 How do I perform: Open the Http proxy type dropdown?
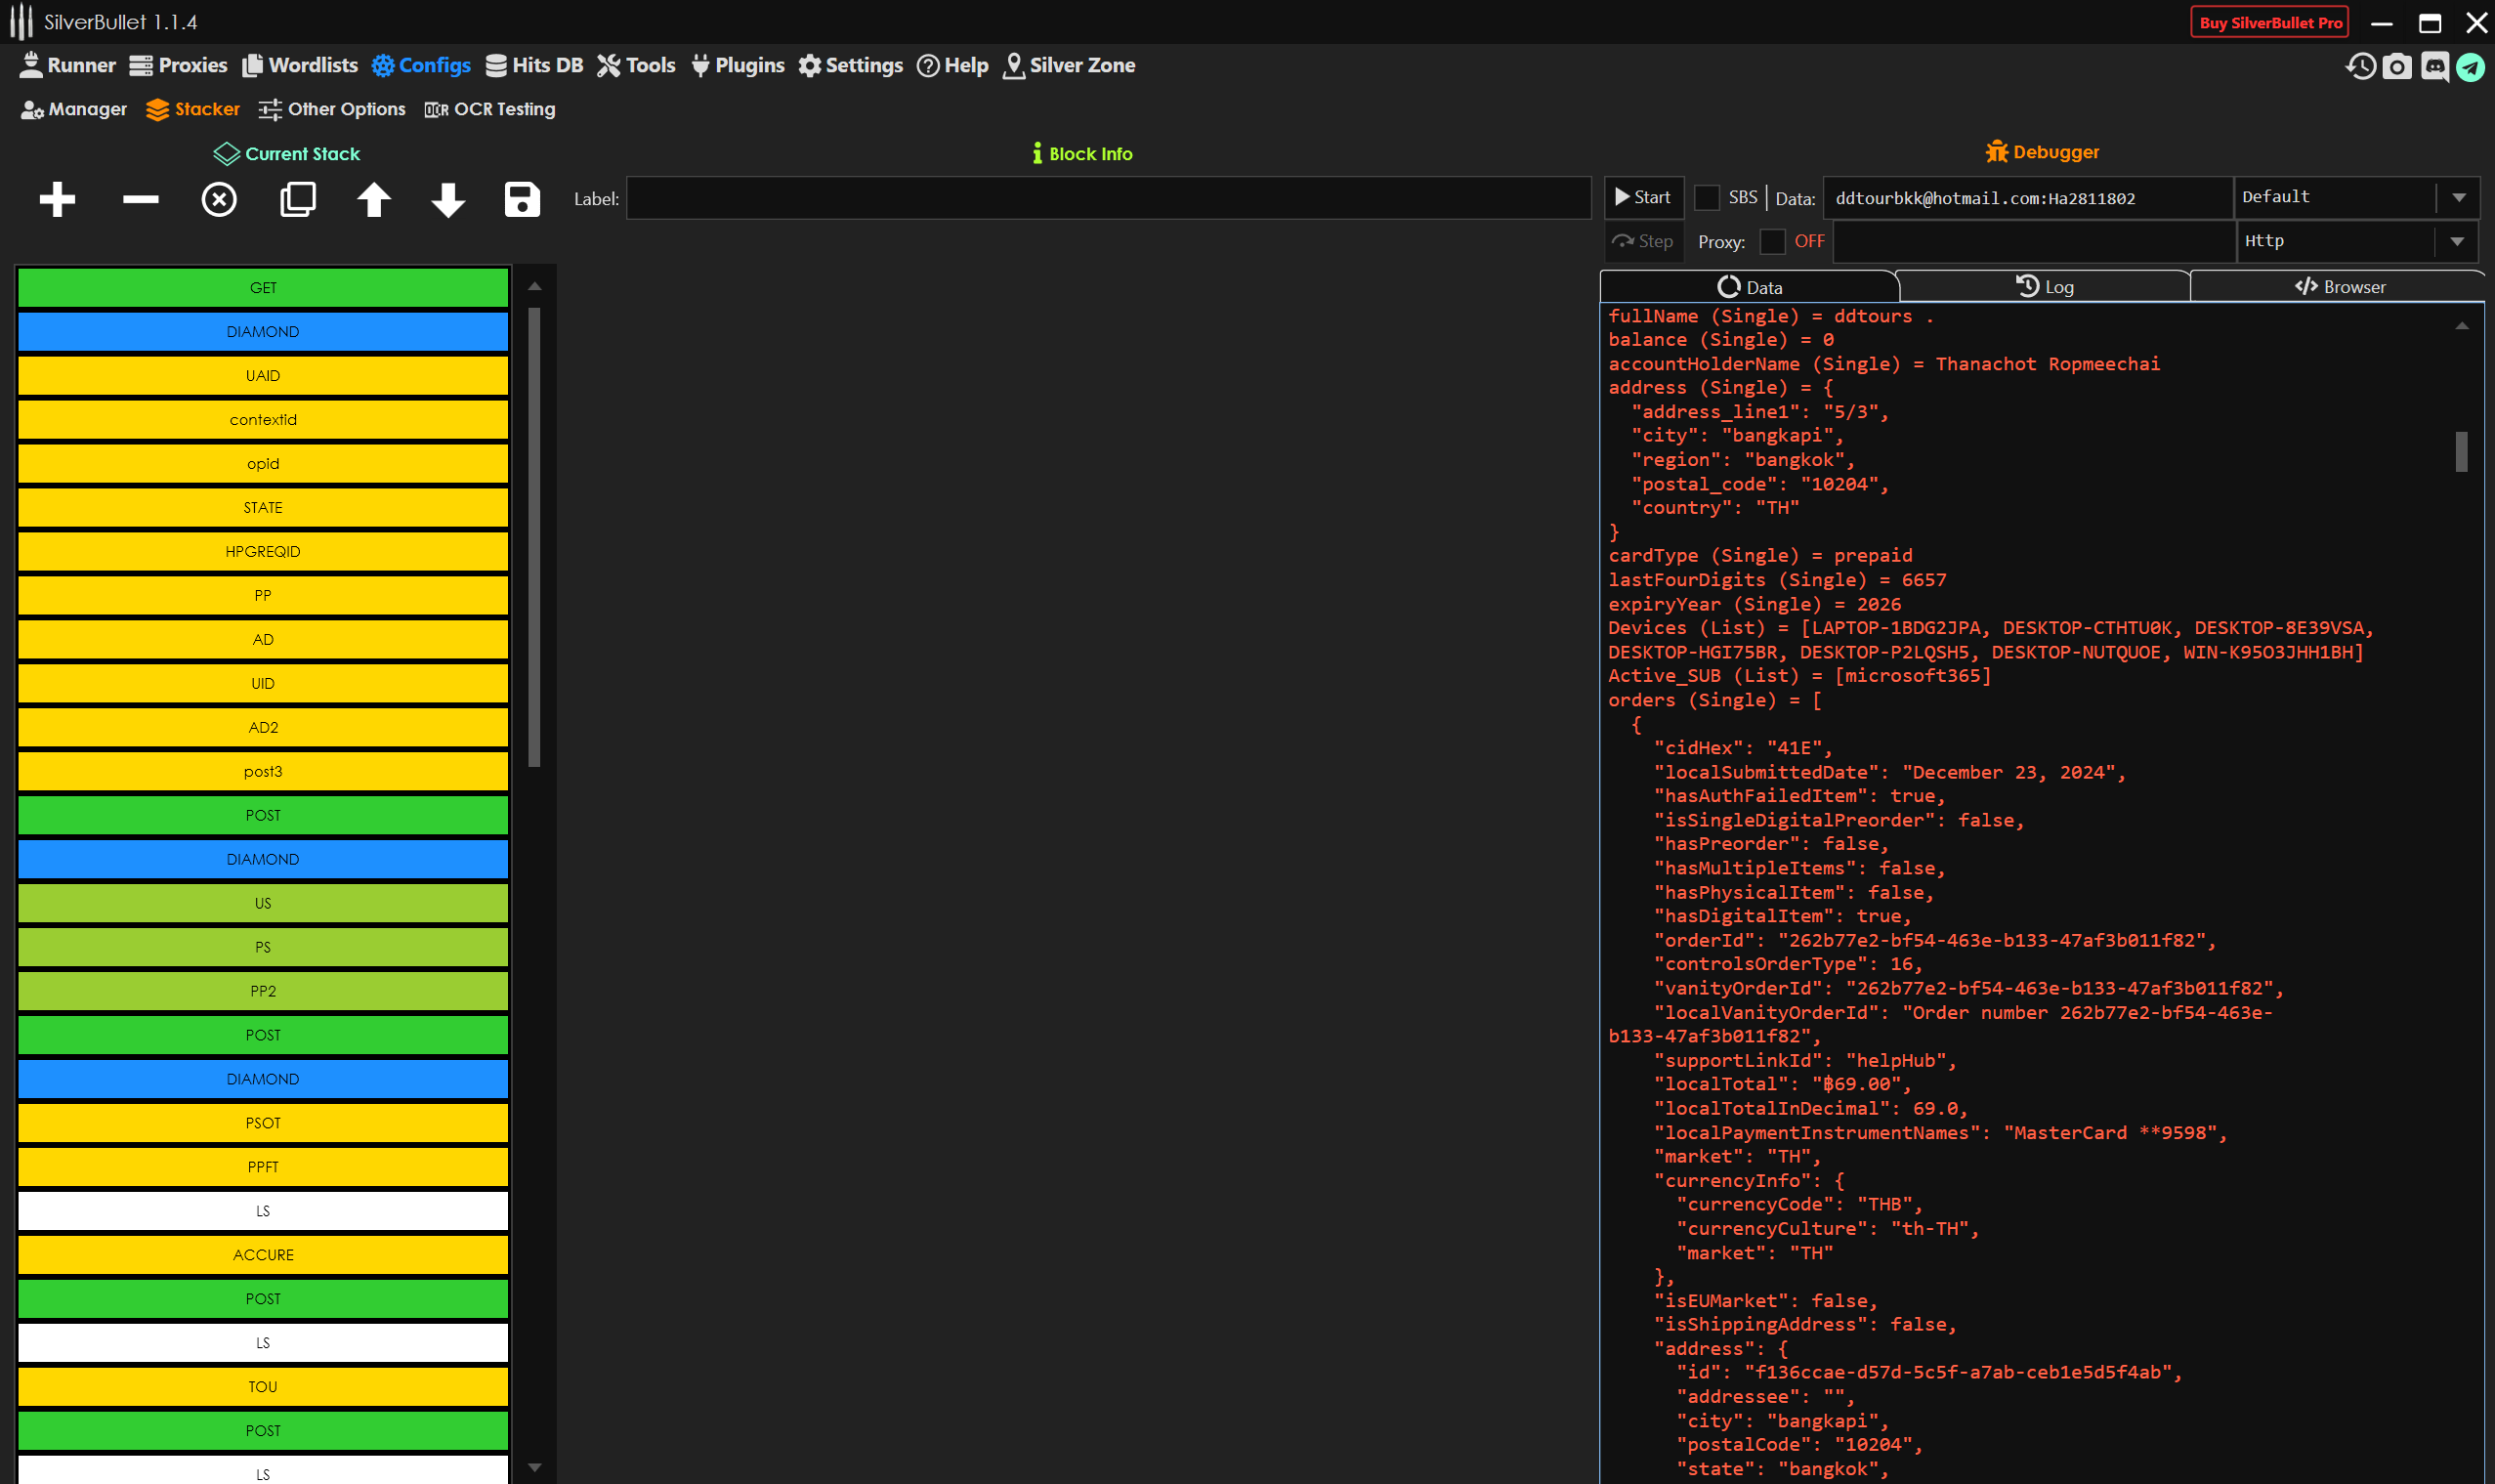tap(2456, 241)
